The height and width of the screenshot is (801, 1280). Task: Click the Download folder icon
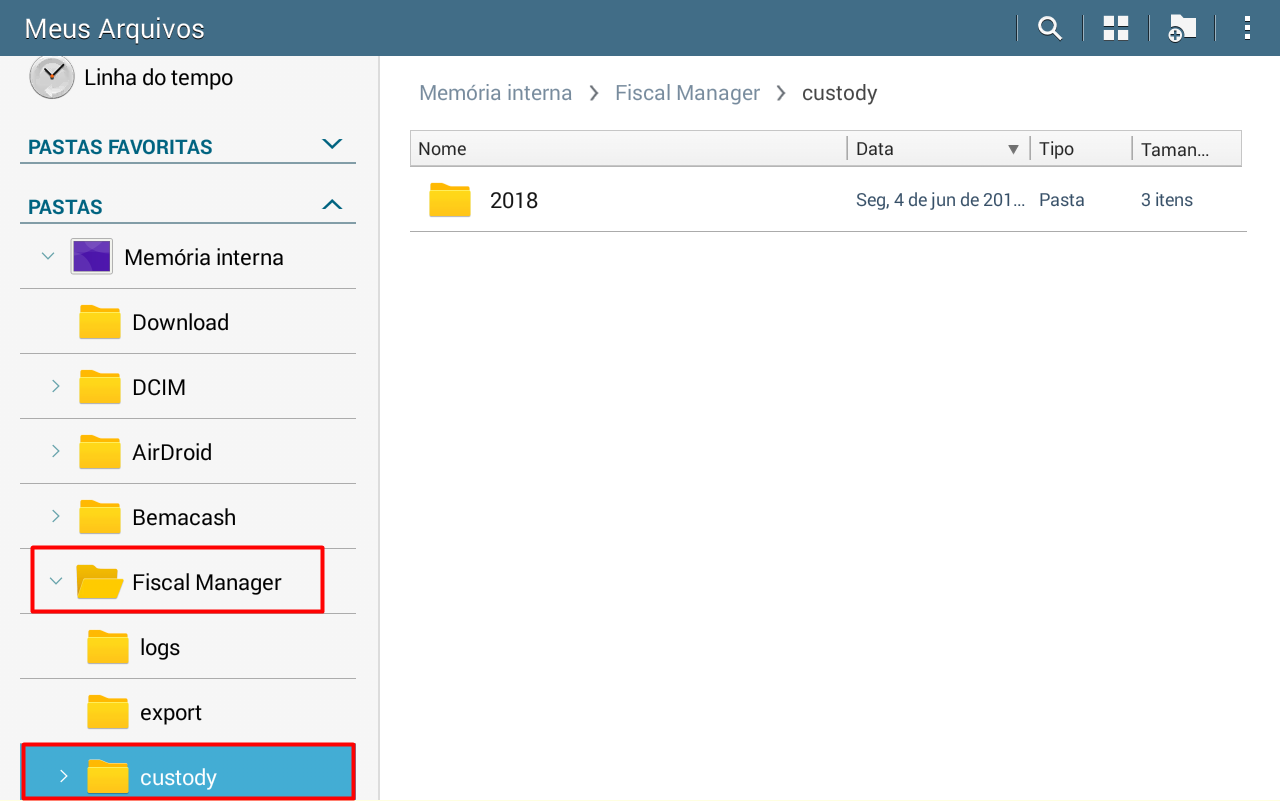click(100, 322)
